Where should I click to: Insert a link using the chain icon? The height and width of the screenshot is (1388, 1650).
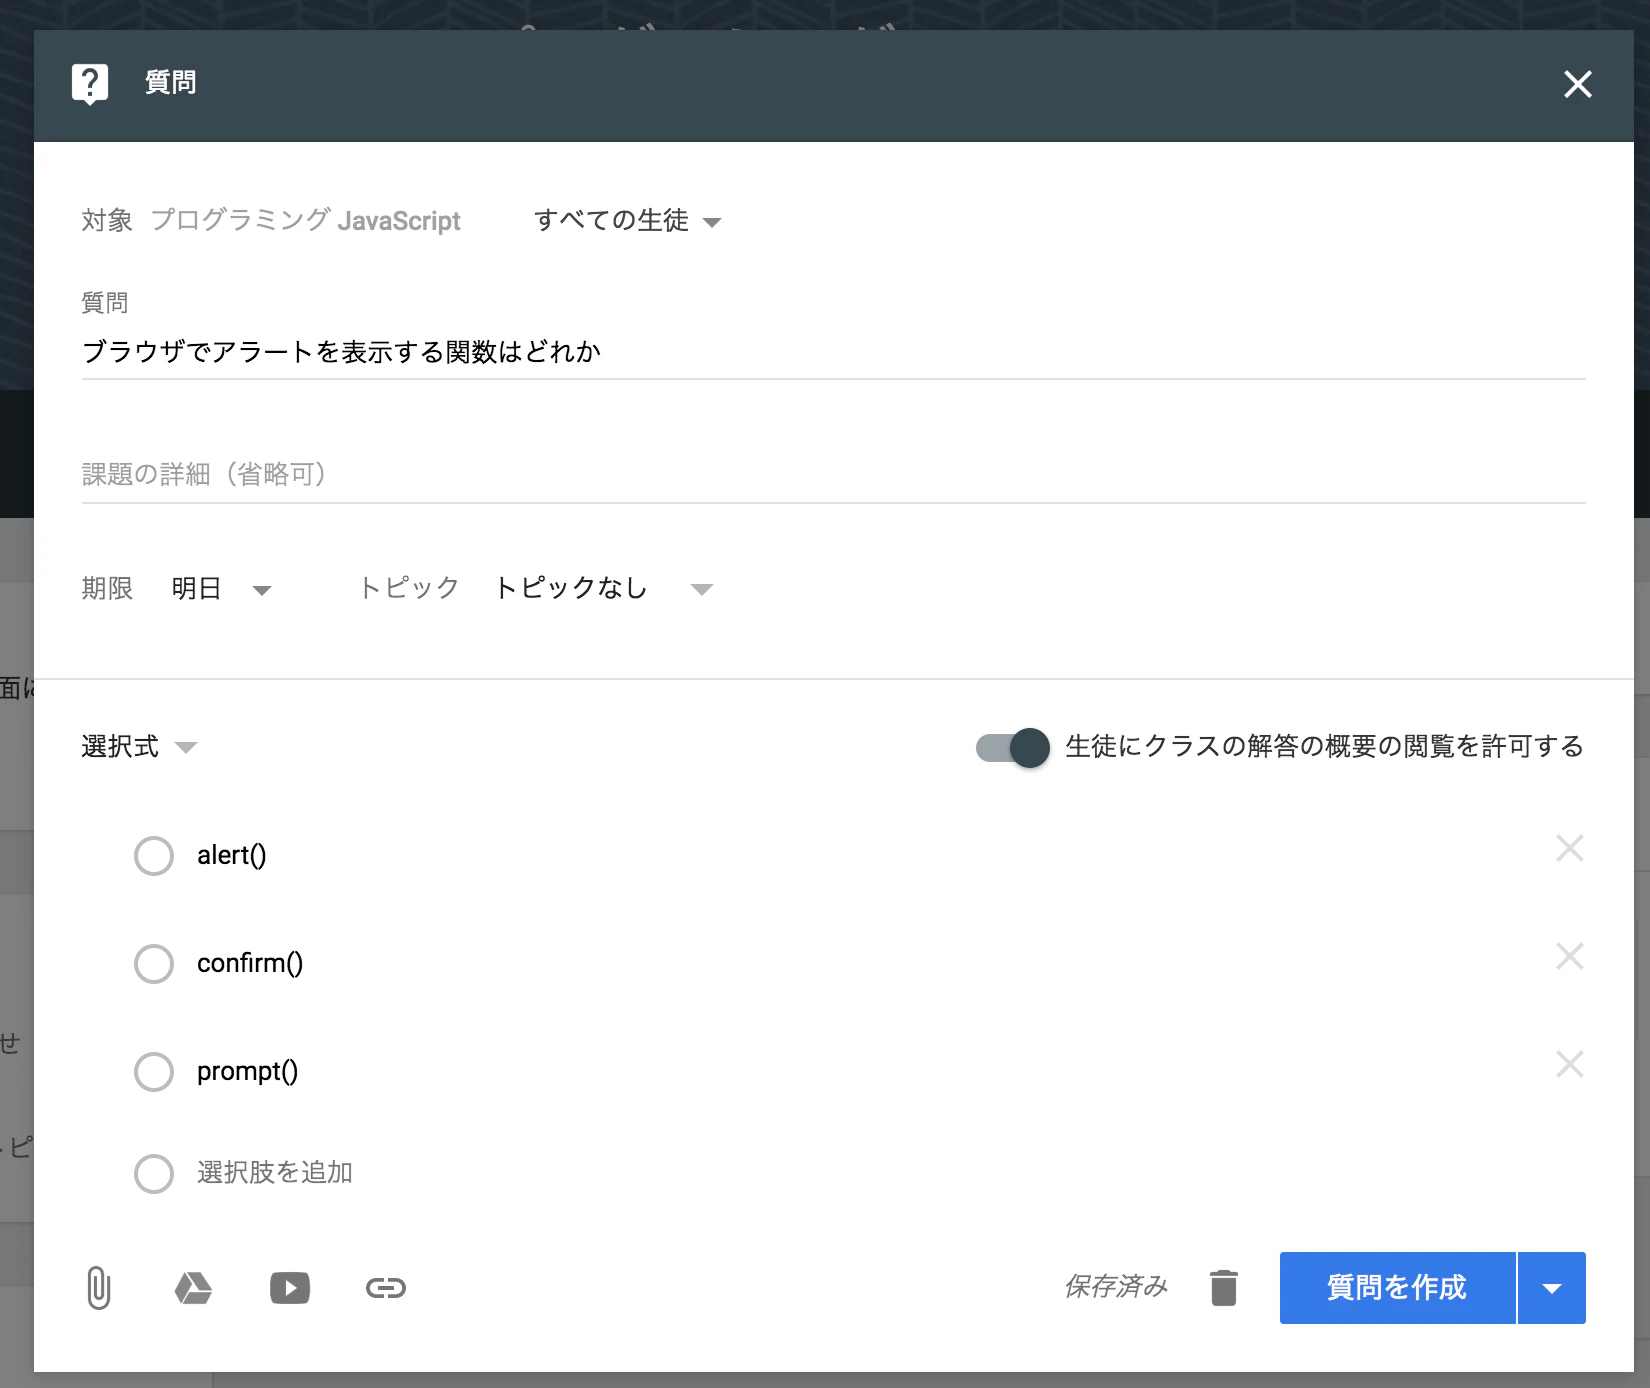[386, 1288]
